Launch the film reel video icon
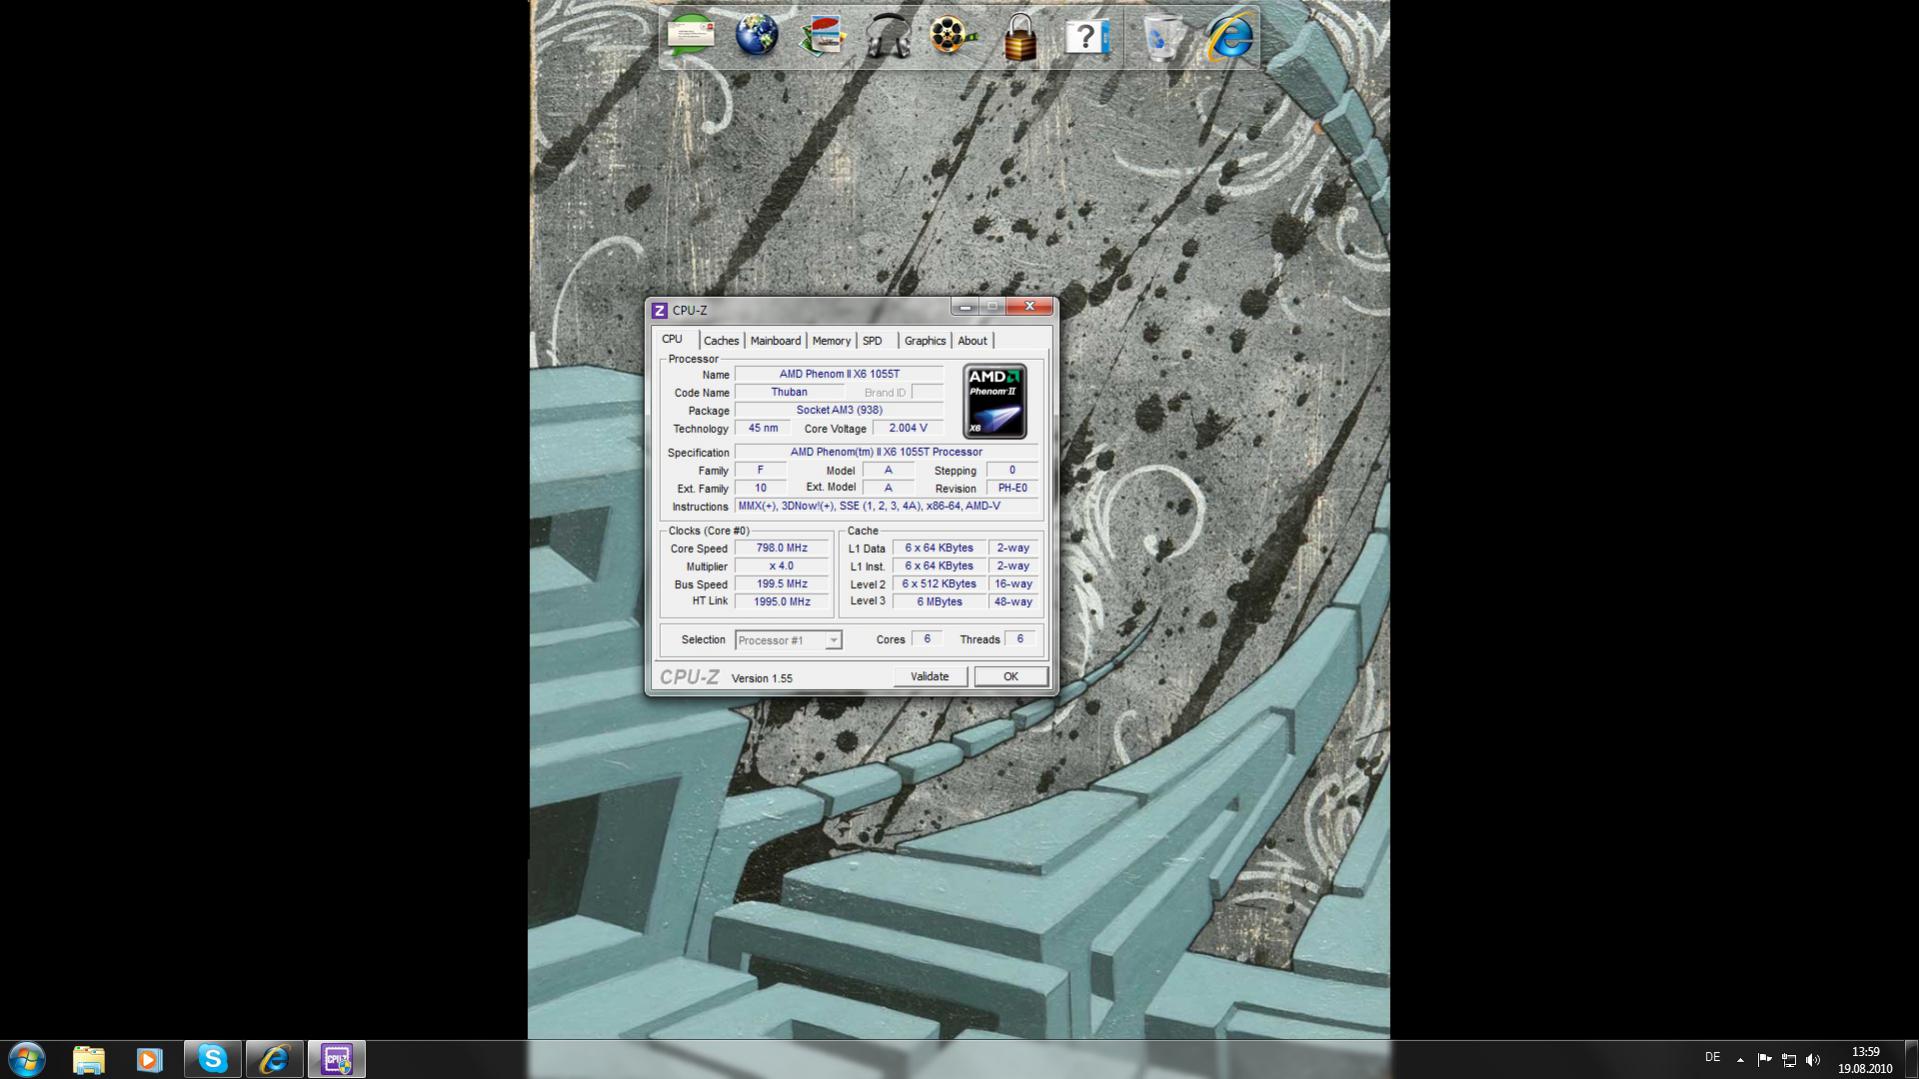Viewport: 1919px width, 1079px height. pyautogui.click(x=952, y=36)
